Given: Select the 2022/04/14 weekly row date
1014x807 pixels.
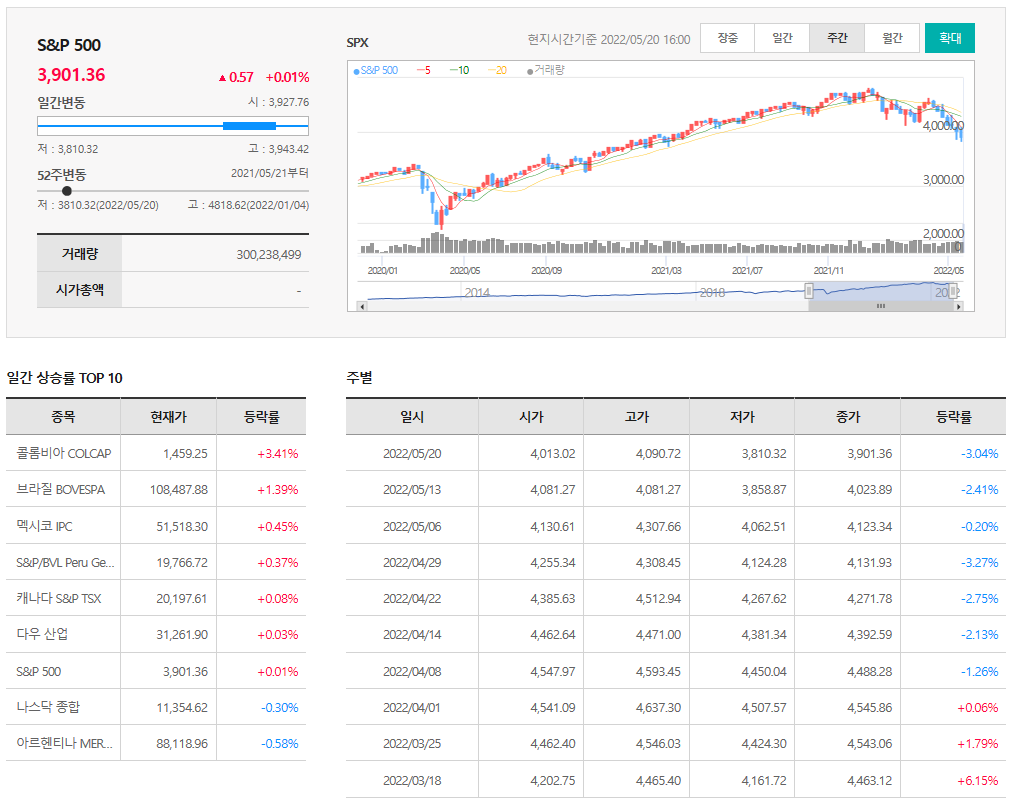Looking at the screenshot, I should pos(412,635).
